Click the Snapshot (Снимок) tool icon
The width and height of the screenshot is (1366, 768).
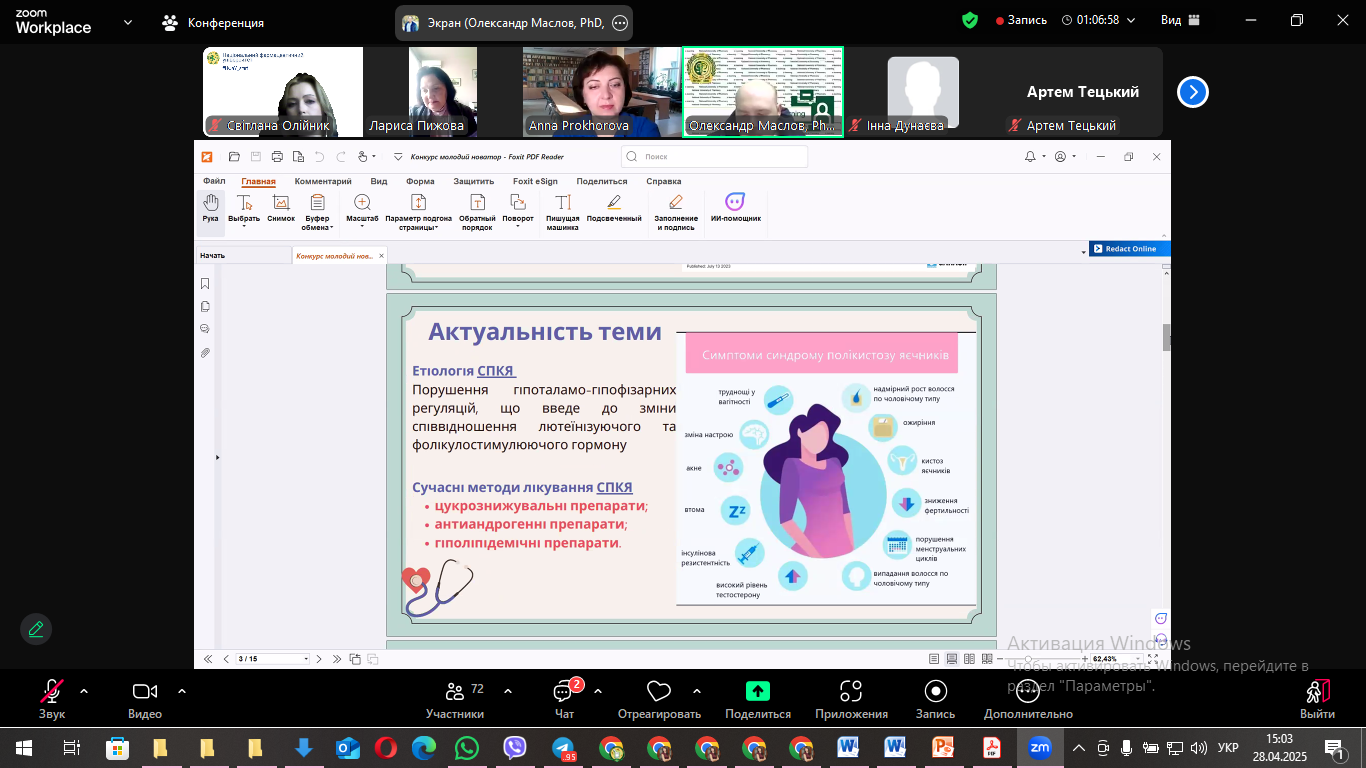pyautogui.click(x=281, y=203)
